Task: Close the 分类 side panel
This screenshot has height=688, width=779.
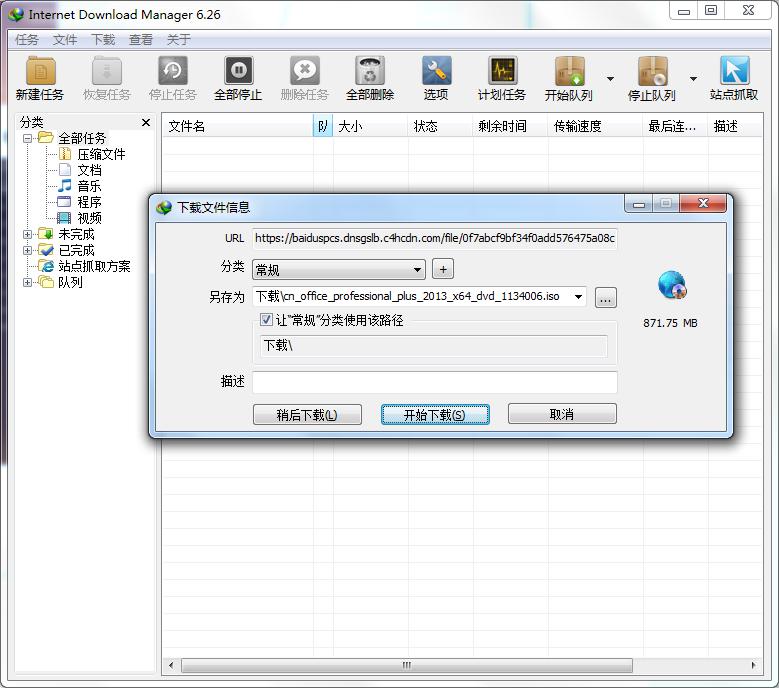Action: tap(146, 122)
